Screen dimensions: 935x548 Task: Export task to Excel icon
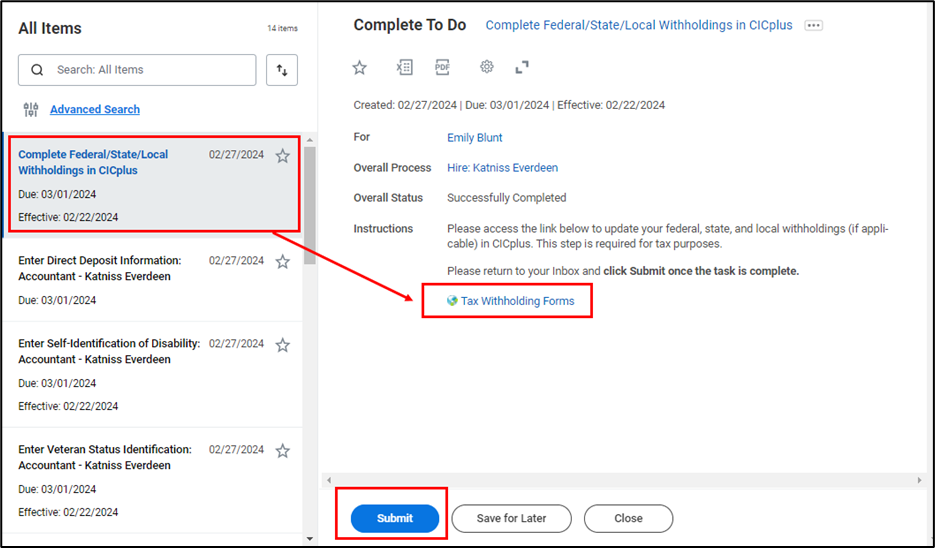click(404, 68)
